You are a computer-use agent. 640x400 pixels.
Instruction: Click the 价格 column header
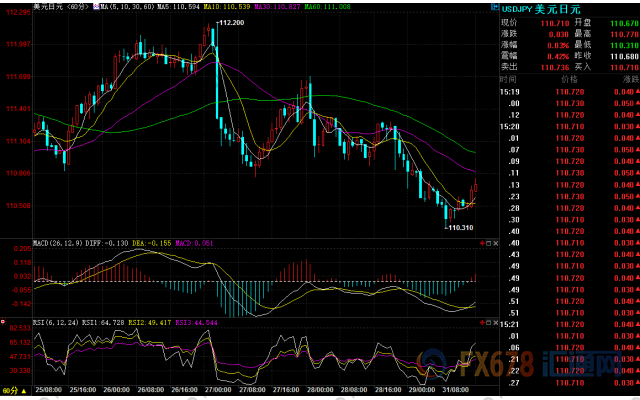coord(569,78)
